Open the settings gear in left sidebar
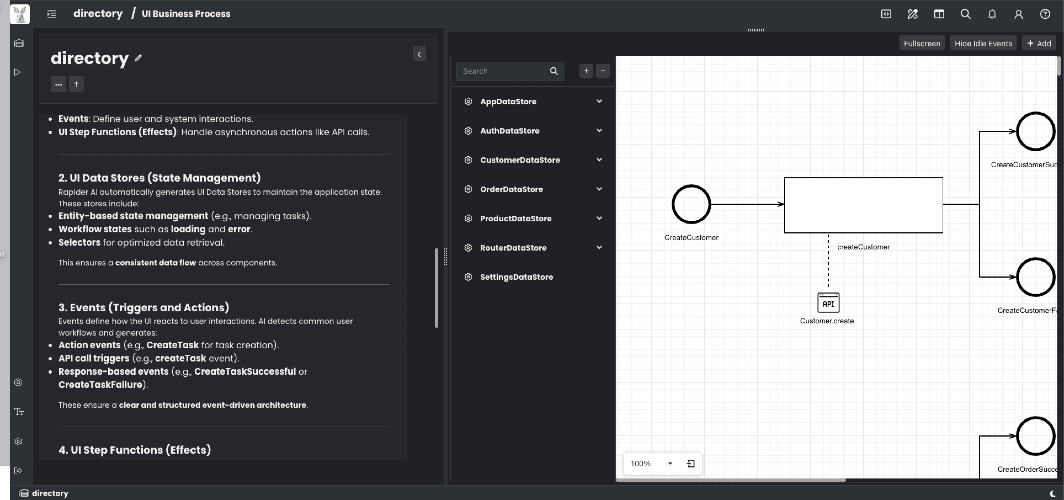The width and height of the screenshot is (1064, 500). 18,441
